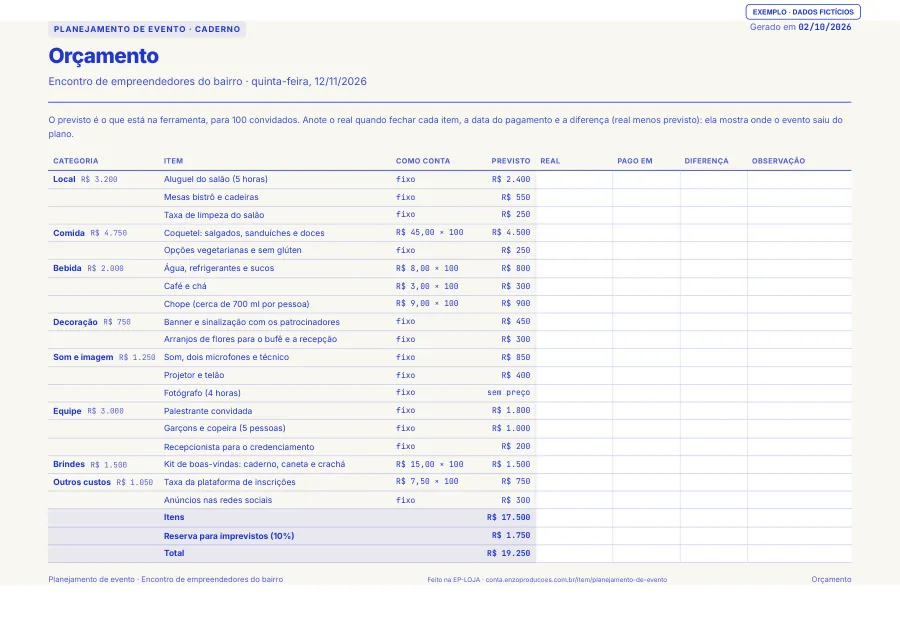Select 'Fotógrafo (4 horas)' item
900x637 pixels.
(x=202, y=393)
